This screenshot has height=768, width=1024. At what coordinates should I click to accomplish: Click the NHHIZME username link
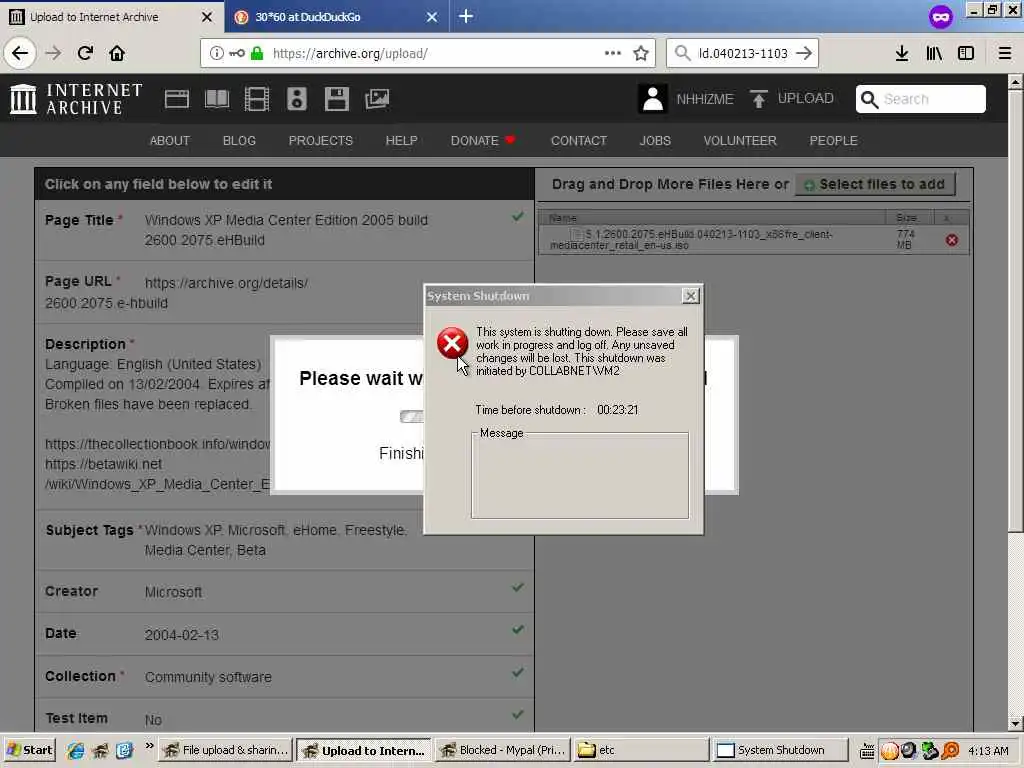(x=705, y=99)
